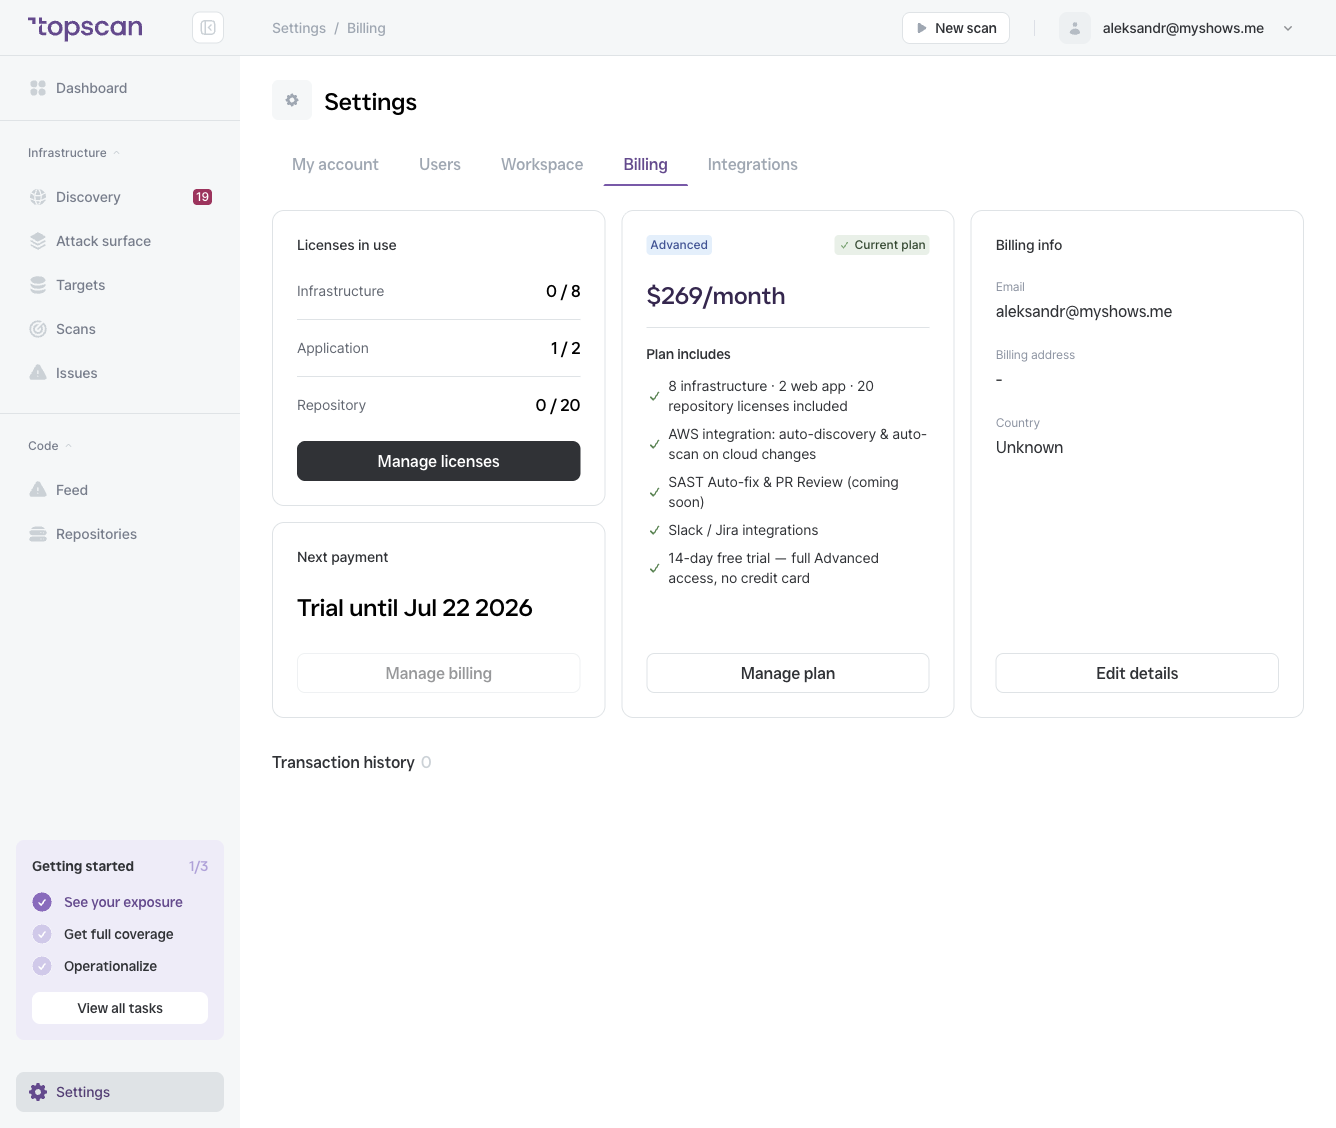
Task: Click the Discovery badge showing 19
Action: point(202,197)
